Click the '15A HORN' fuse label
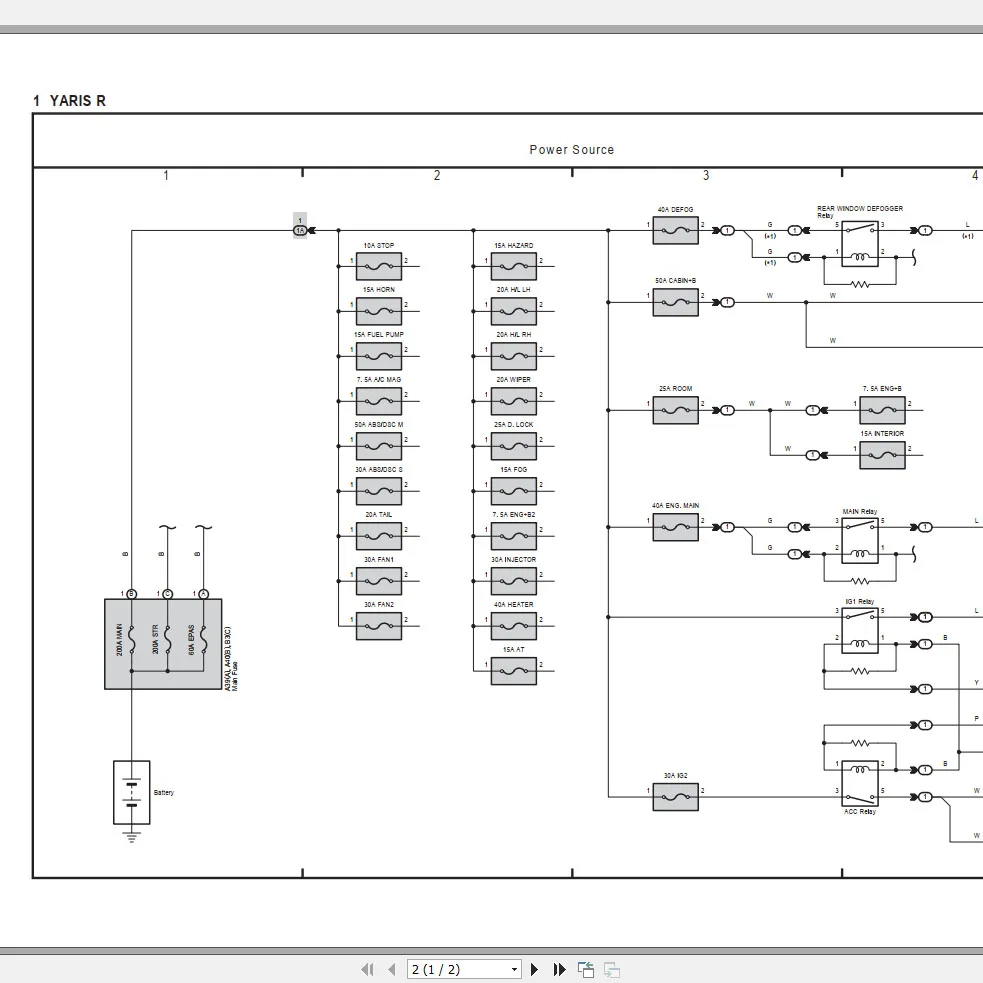Viewport: 983px width, 983px height. click(379, 290)
